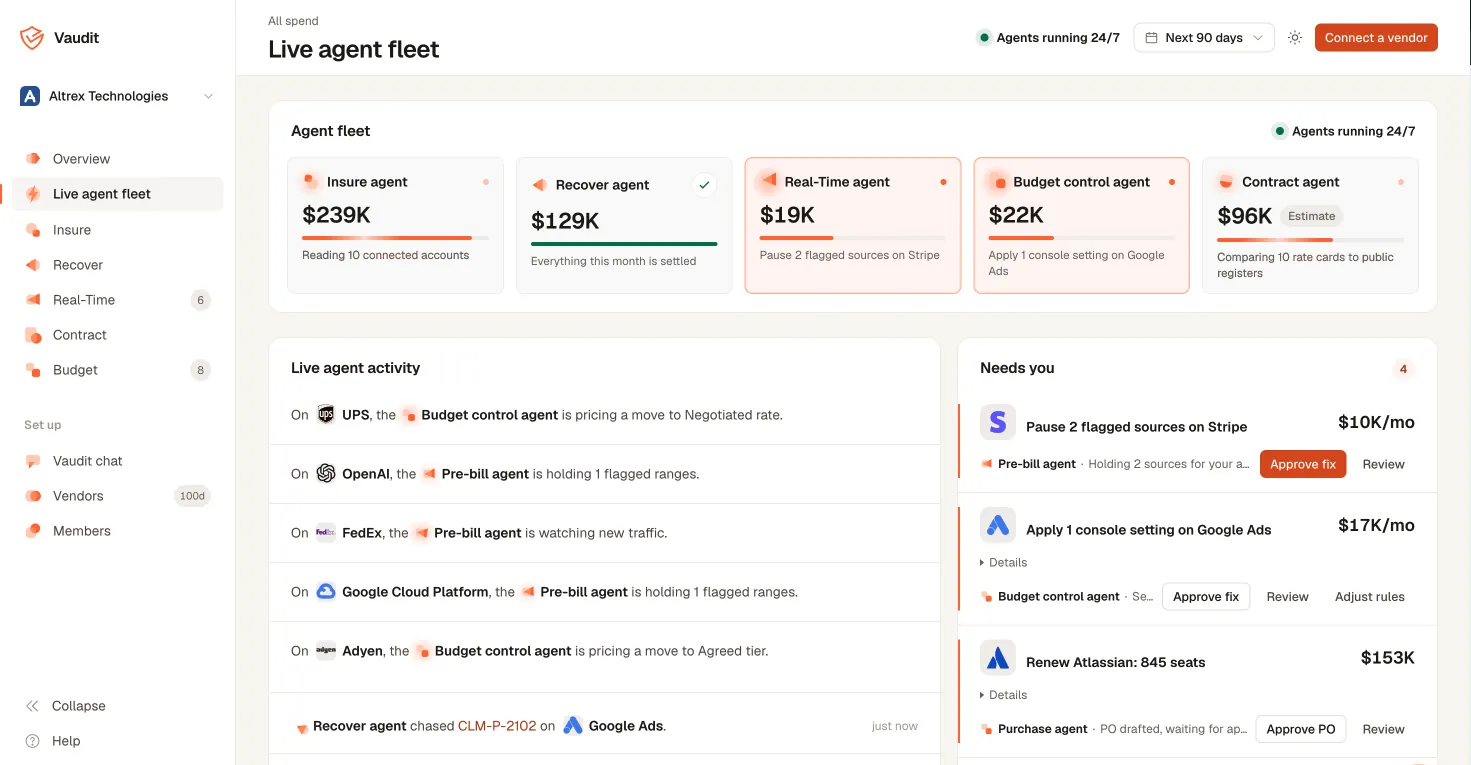Click the Estimate badge on the Contract agent card

click(x=1311, y=216)
